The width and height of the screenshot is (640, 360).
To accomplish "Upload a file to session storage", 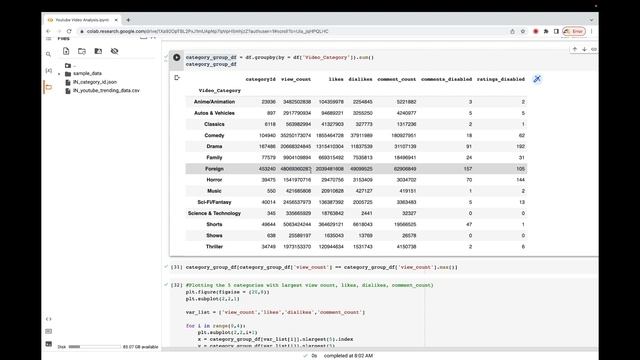I will tap(66, 51).
